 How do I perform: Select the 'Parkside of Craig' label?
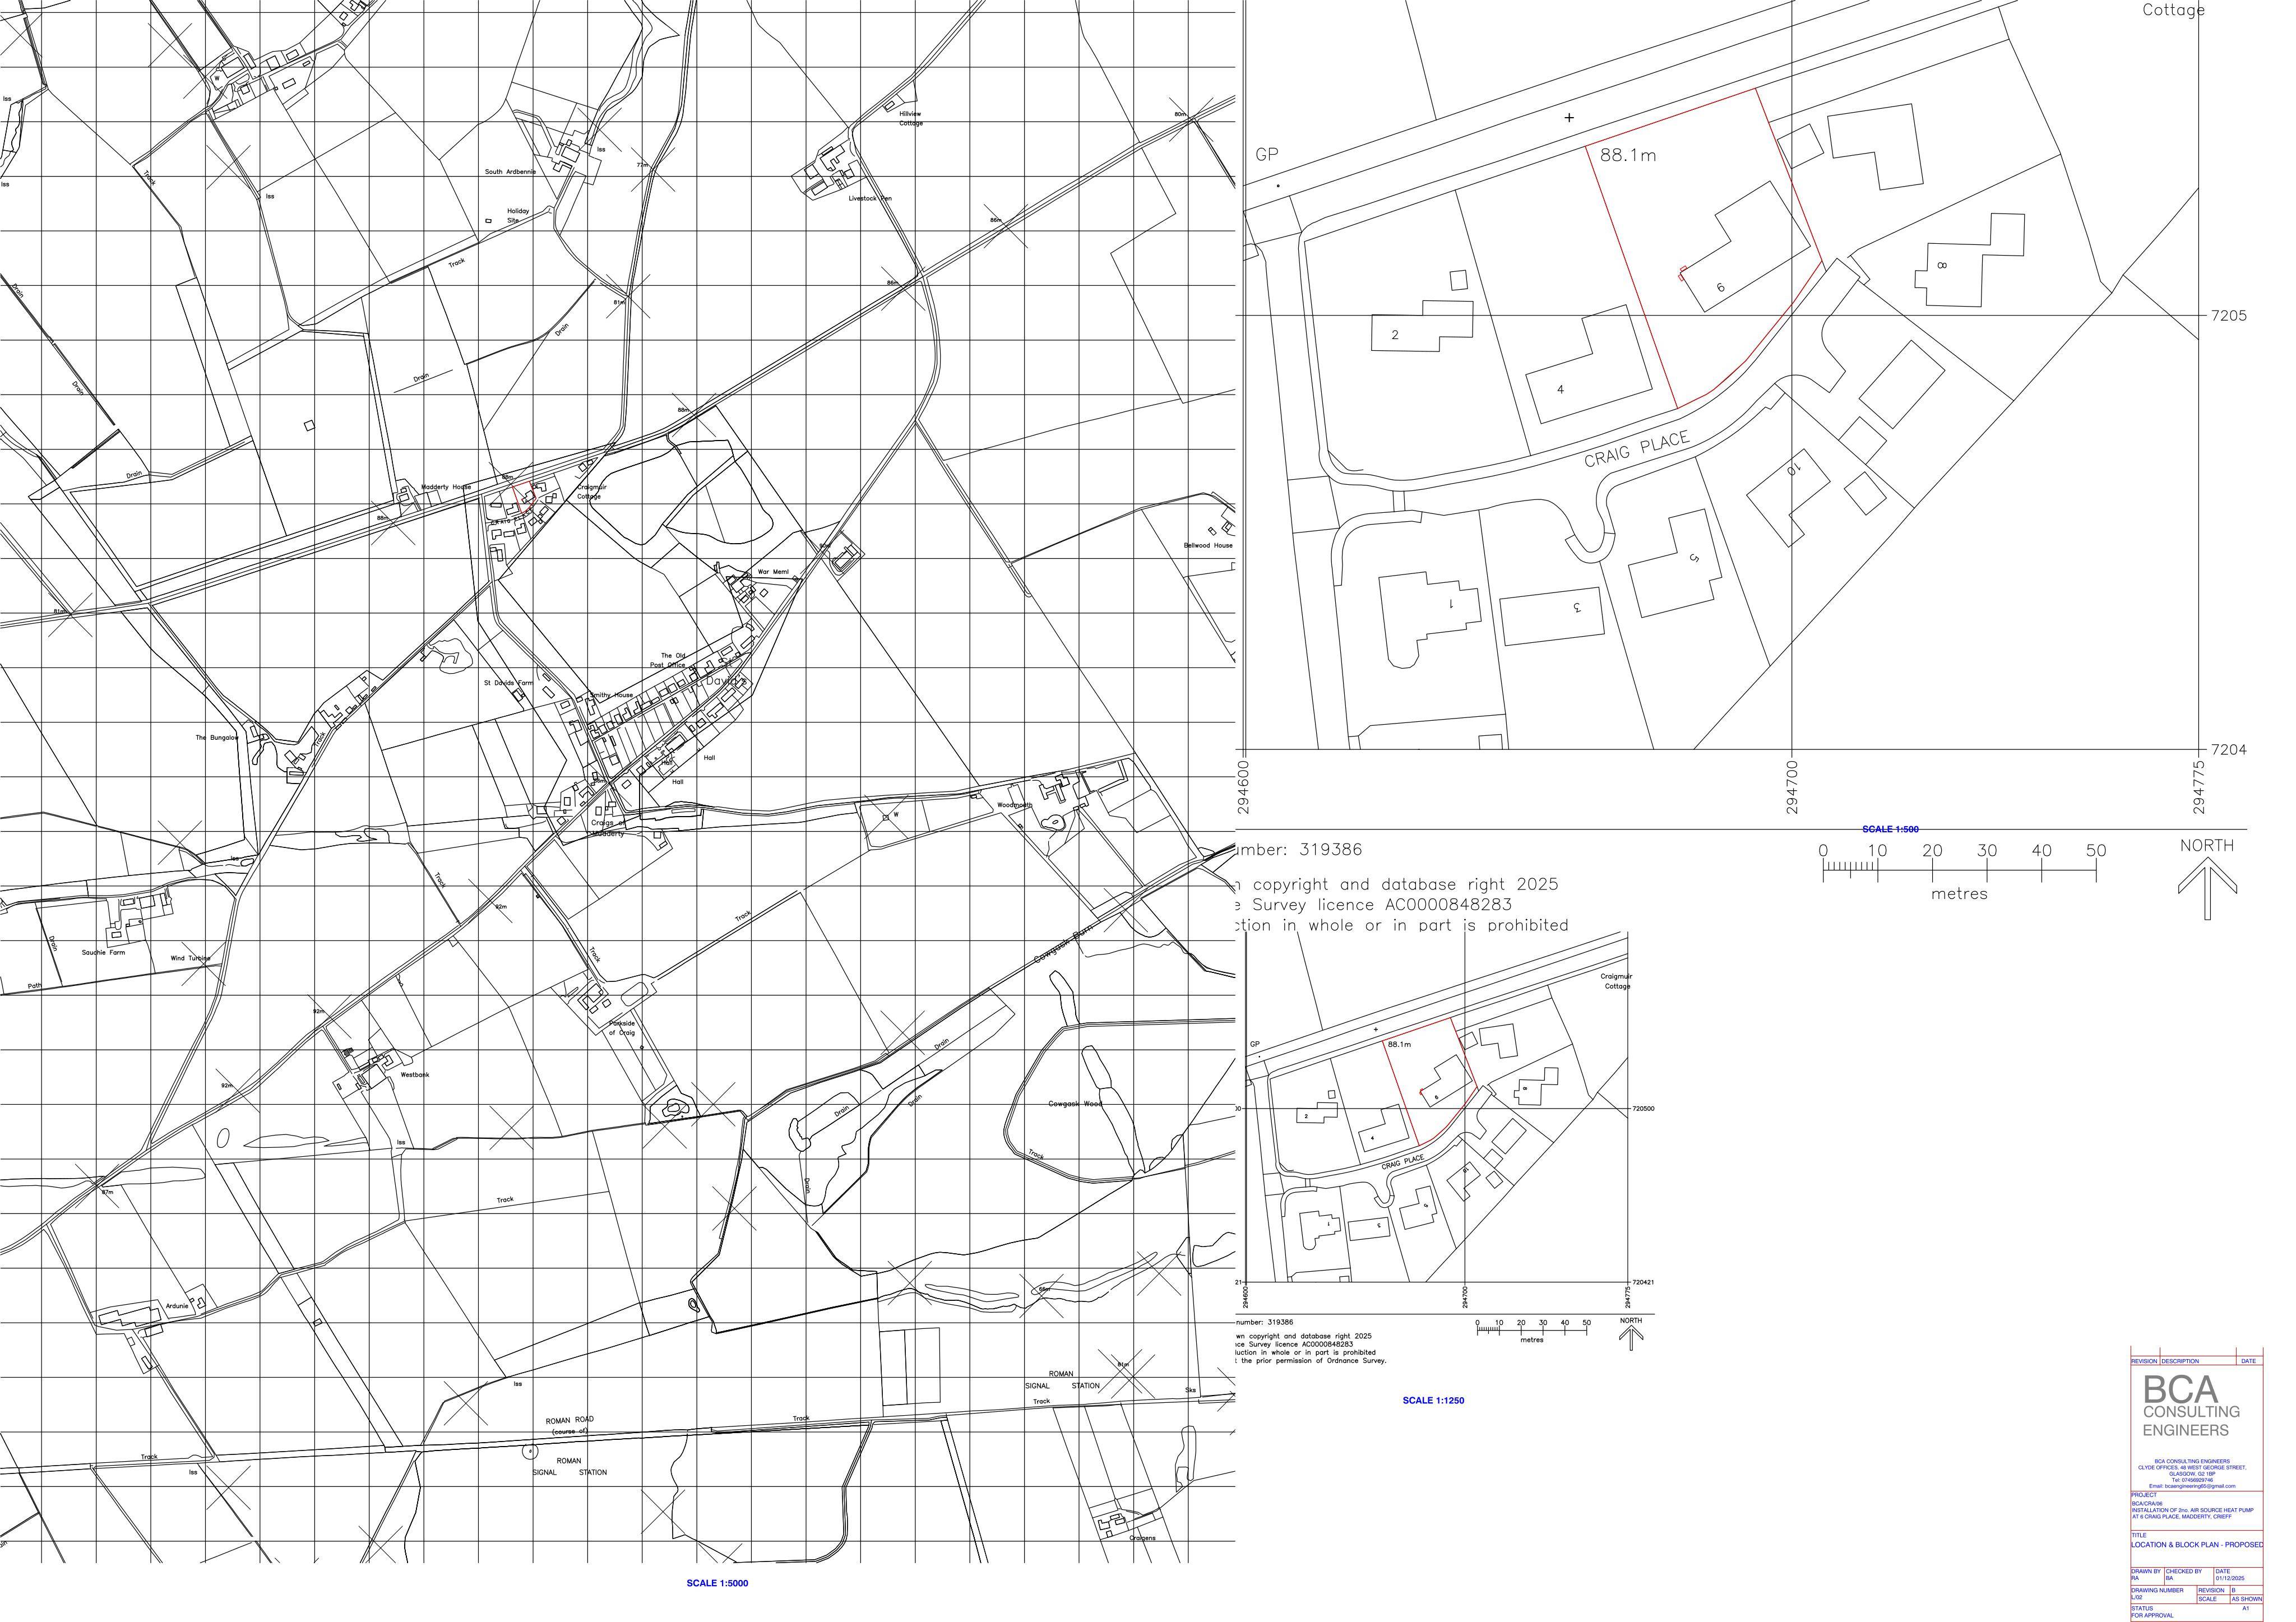pos(622,1028)
